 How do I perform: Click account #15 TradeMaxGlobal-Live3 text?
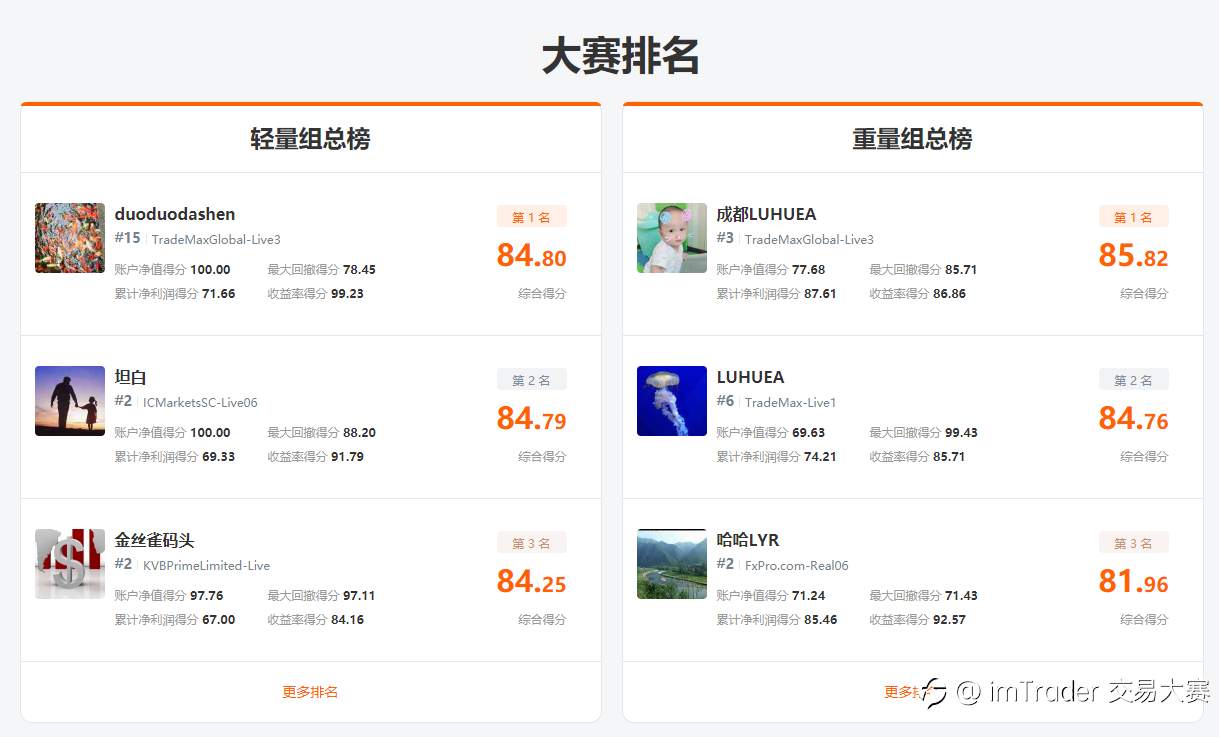[x=198, y=239]
